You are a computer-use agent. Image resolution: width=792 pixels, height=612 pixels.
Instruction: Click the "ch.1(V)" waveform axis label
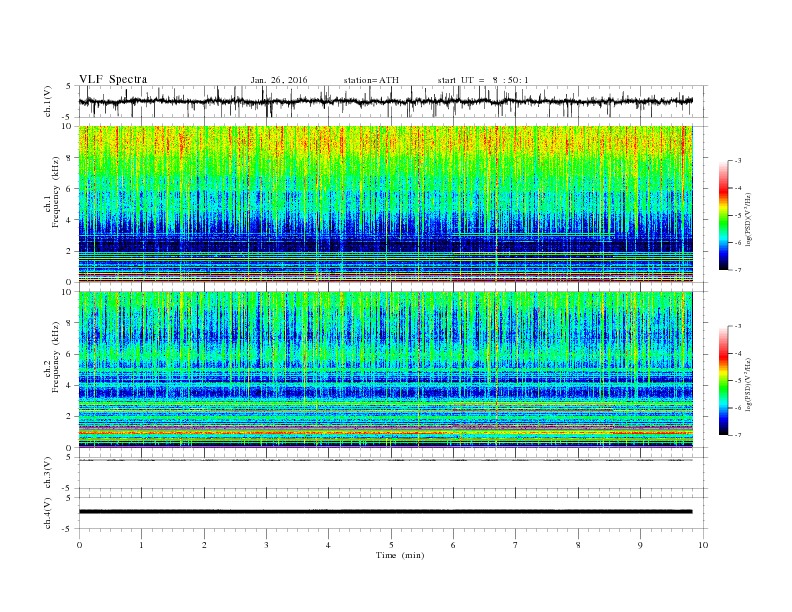coord(48,101)
